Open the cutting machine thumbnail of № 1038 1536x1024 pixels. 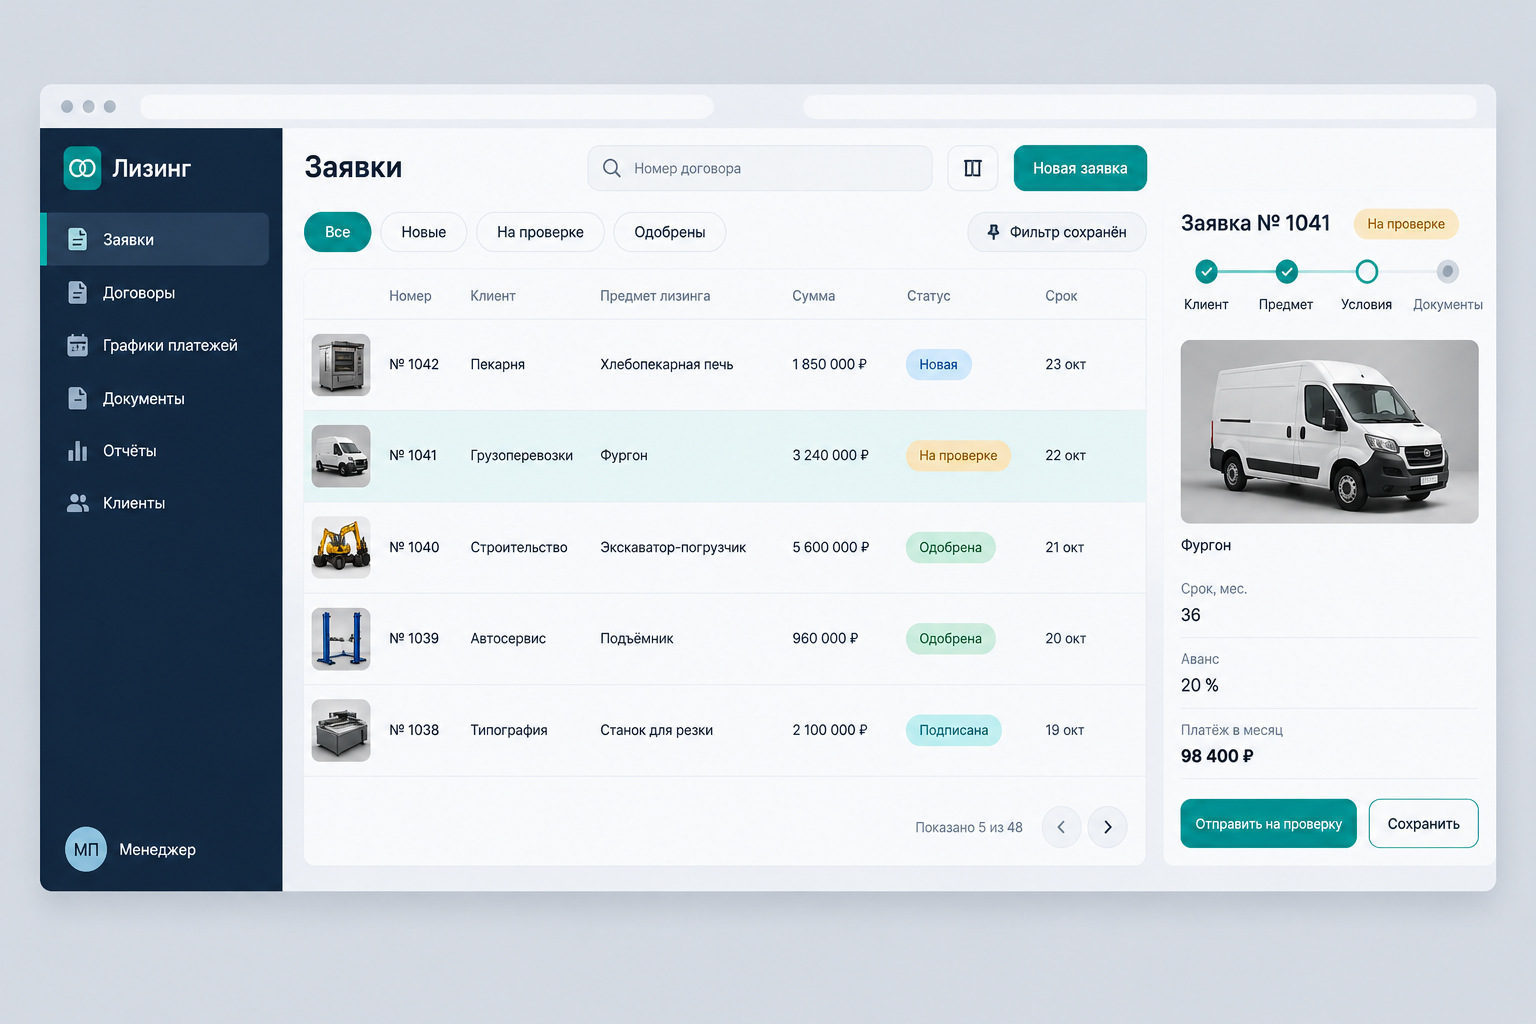click(341, 730)
